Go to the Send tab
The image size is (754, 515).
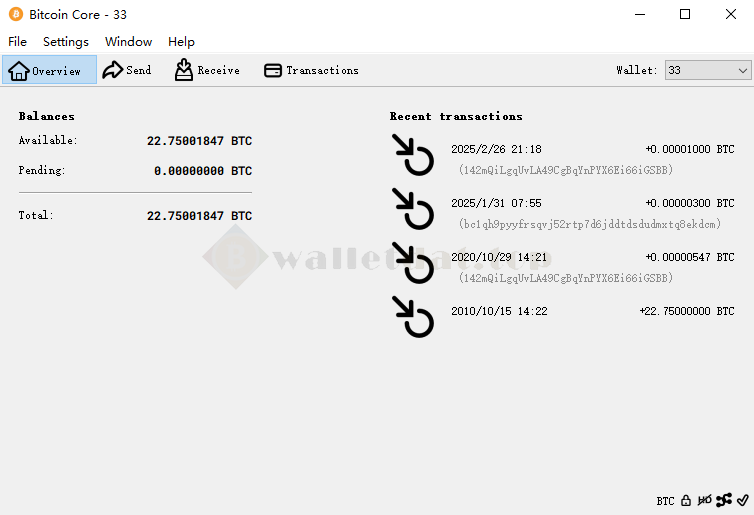coord(127,70)
